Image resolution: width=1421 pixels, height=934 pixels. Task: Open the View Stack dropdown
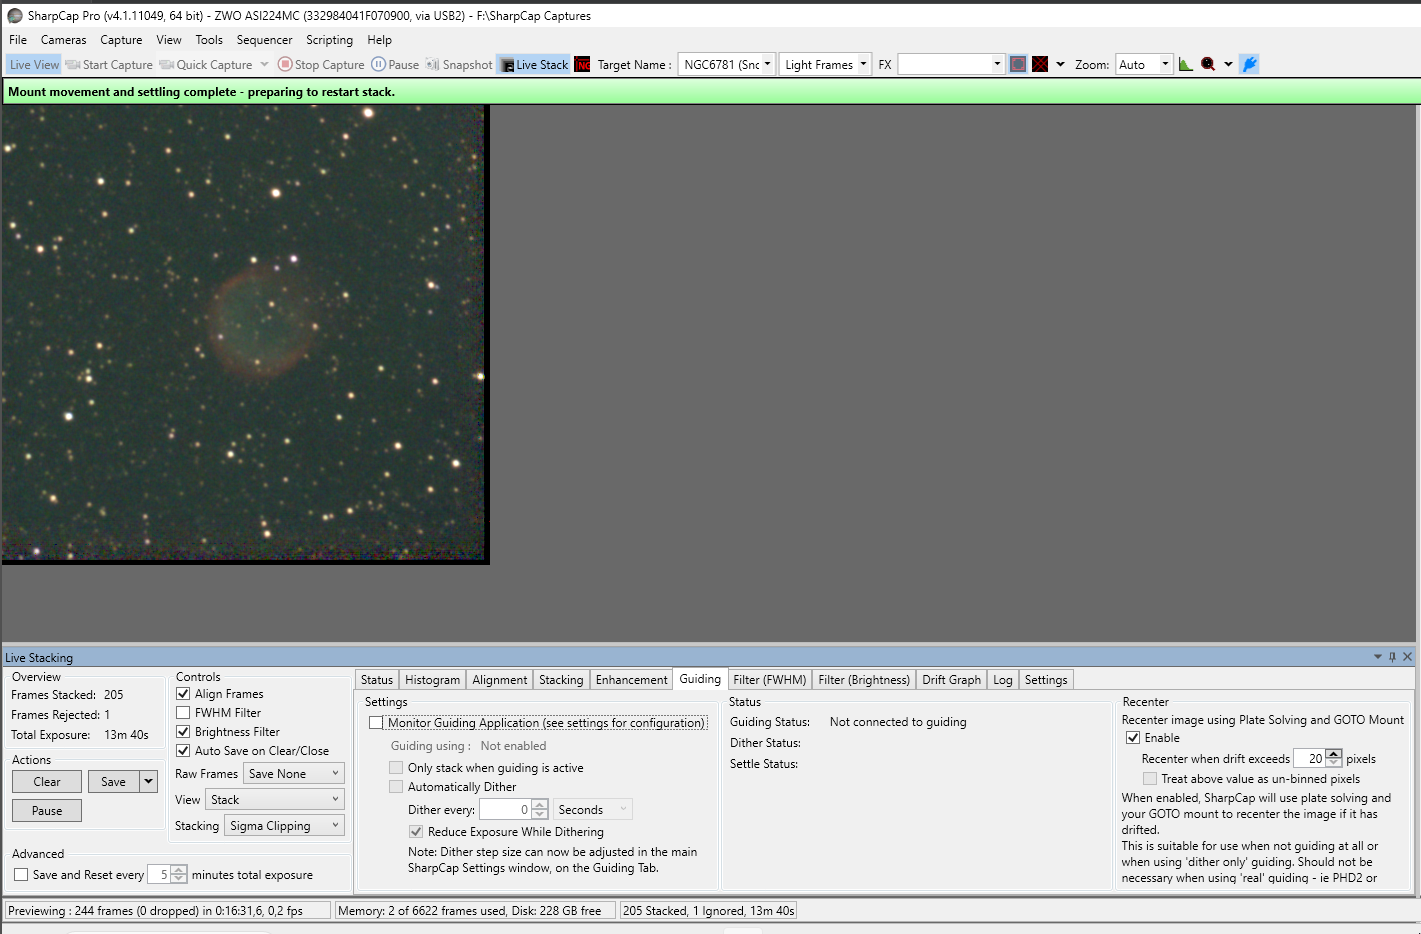coord(275,799)
